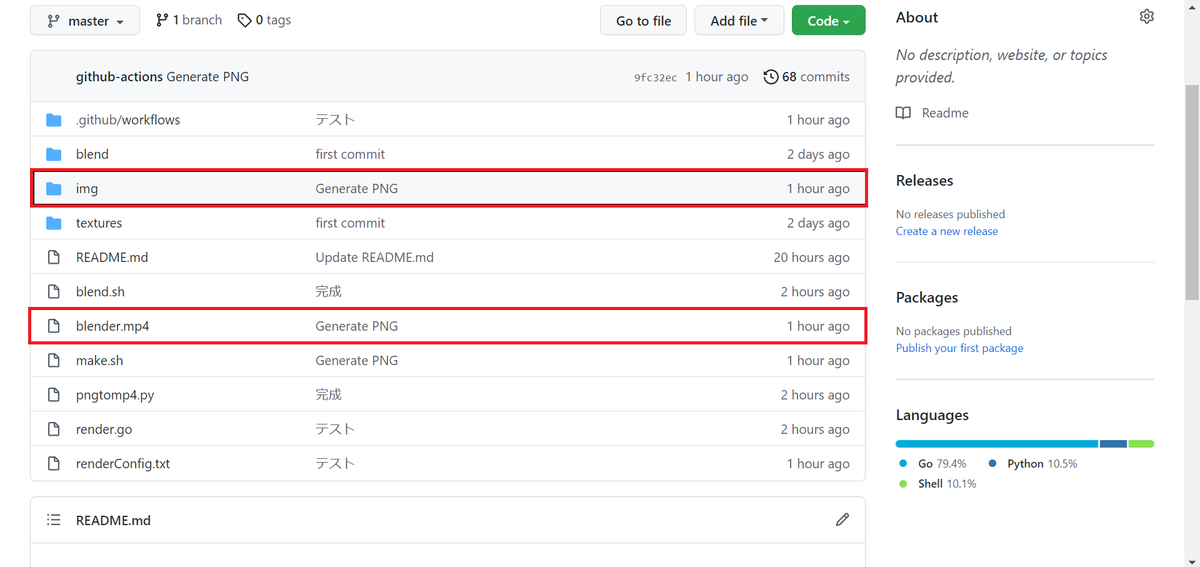The width and height of the screenshot is (1200, 567).
Task: Click the file icon for render.go
Action: [x=54, y=429]
